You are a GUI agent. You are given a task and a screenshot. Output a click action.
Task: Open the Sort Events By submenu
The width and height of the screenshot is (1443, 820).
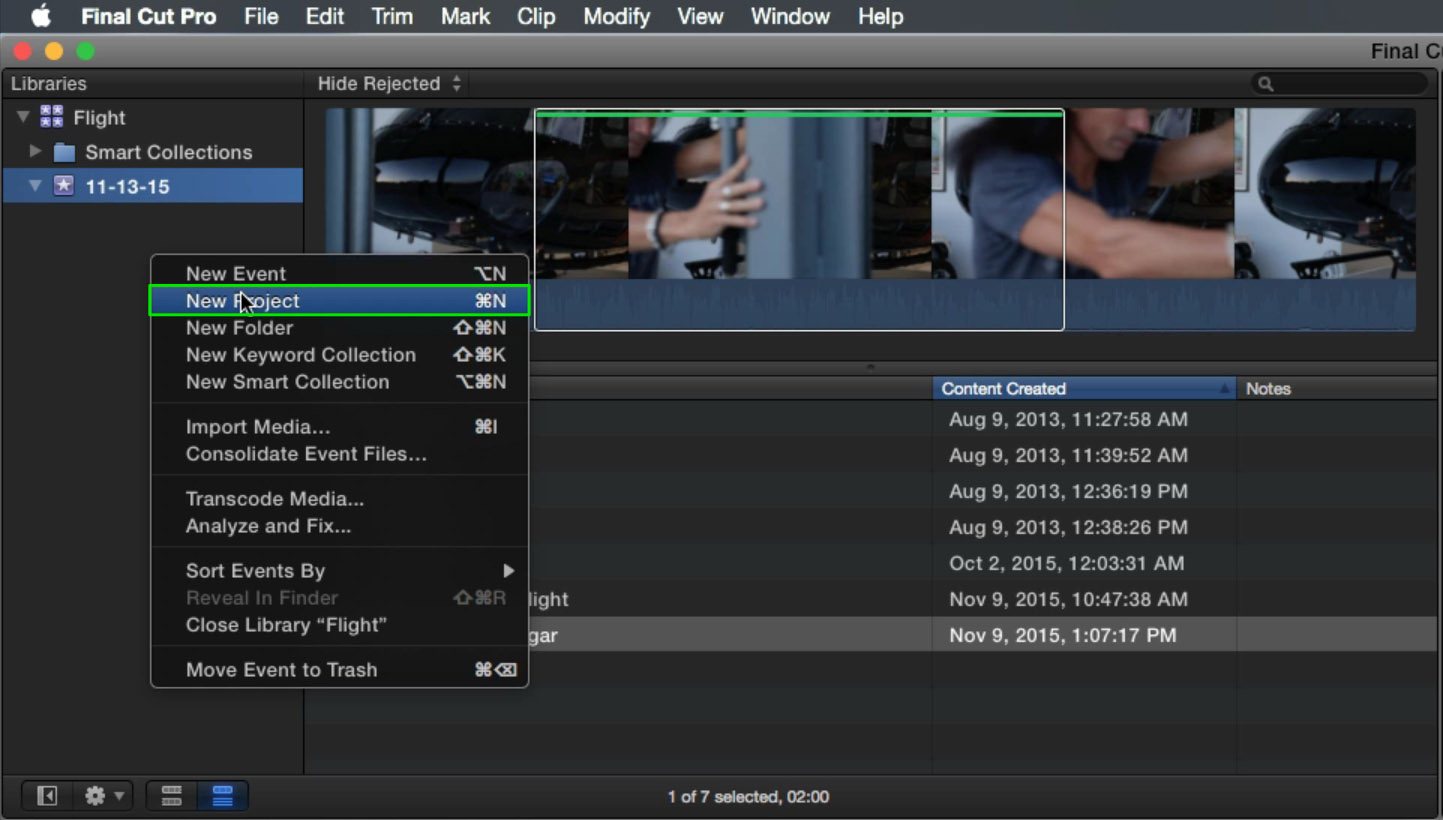coord(339,571)
